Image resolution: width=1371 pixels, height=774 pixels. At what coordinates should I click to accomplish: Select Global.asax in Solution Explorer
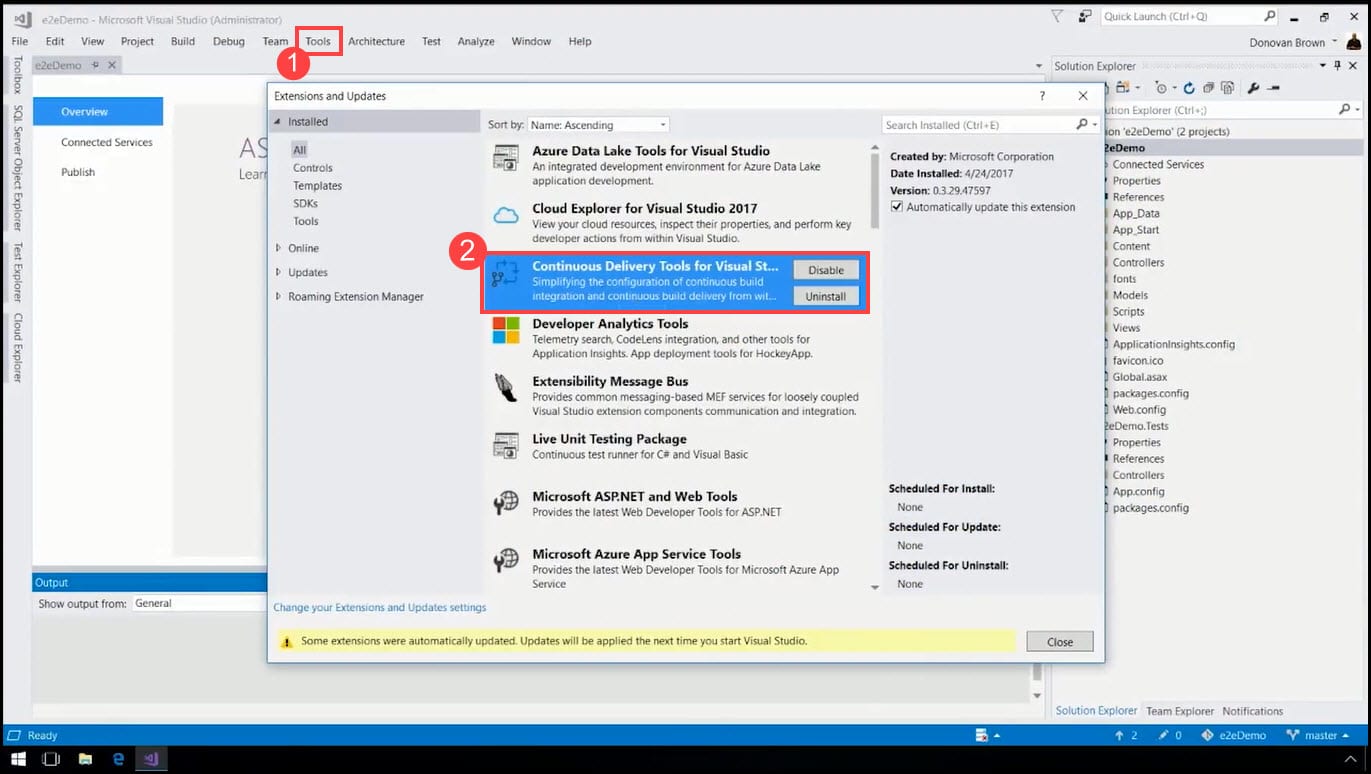(x=1140, y=377)
